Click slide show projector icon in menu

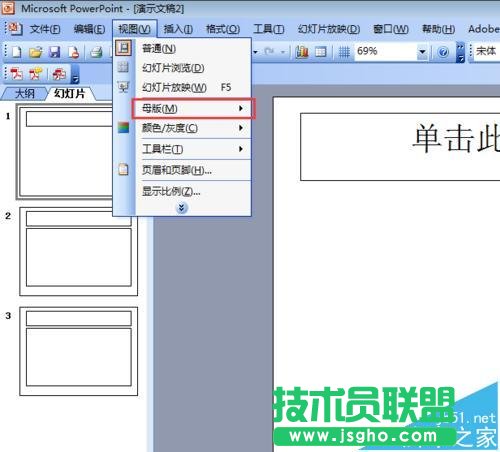[123, 87]
